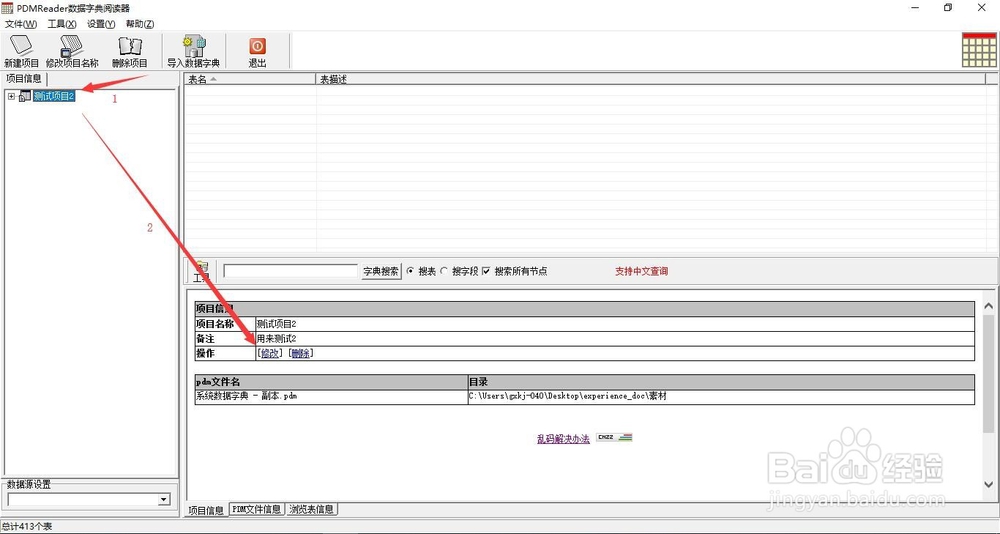This screenshot has height=534, width=1000.
Task: Expand the 测试项目2 tree node
Action: click(x=11, y=96)
